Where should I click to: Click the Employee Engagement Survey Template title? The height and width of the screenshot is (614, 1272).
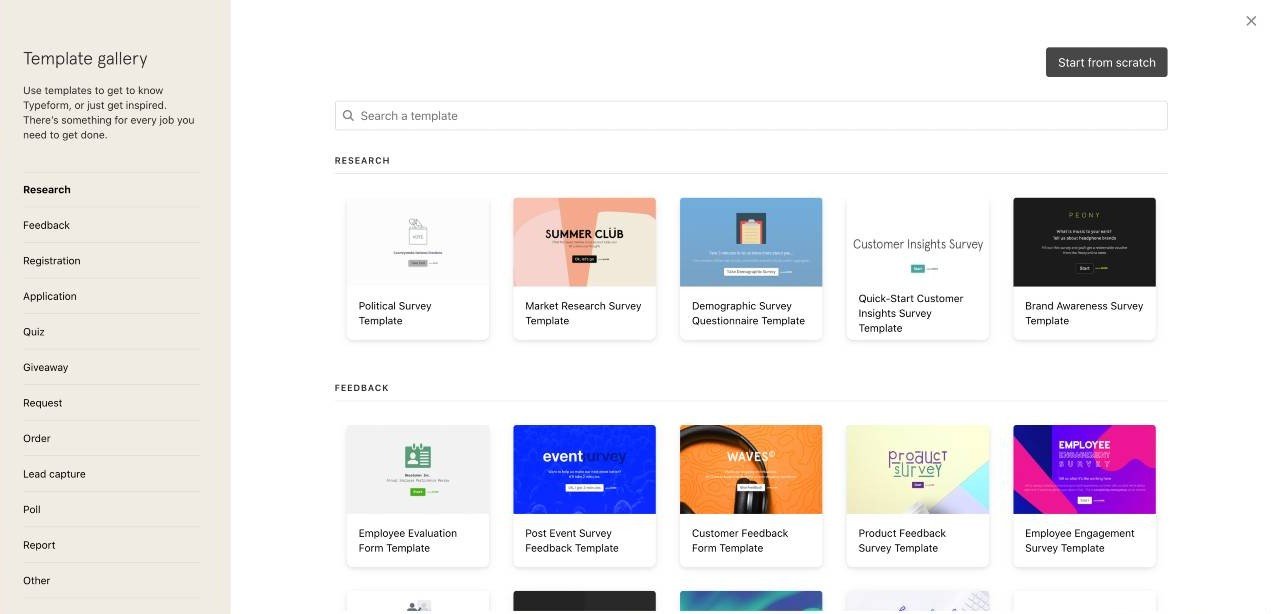1079,541
